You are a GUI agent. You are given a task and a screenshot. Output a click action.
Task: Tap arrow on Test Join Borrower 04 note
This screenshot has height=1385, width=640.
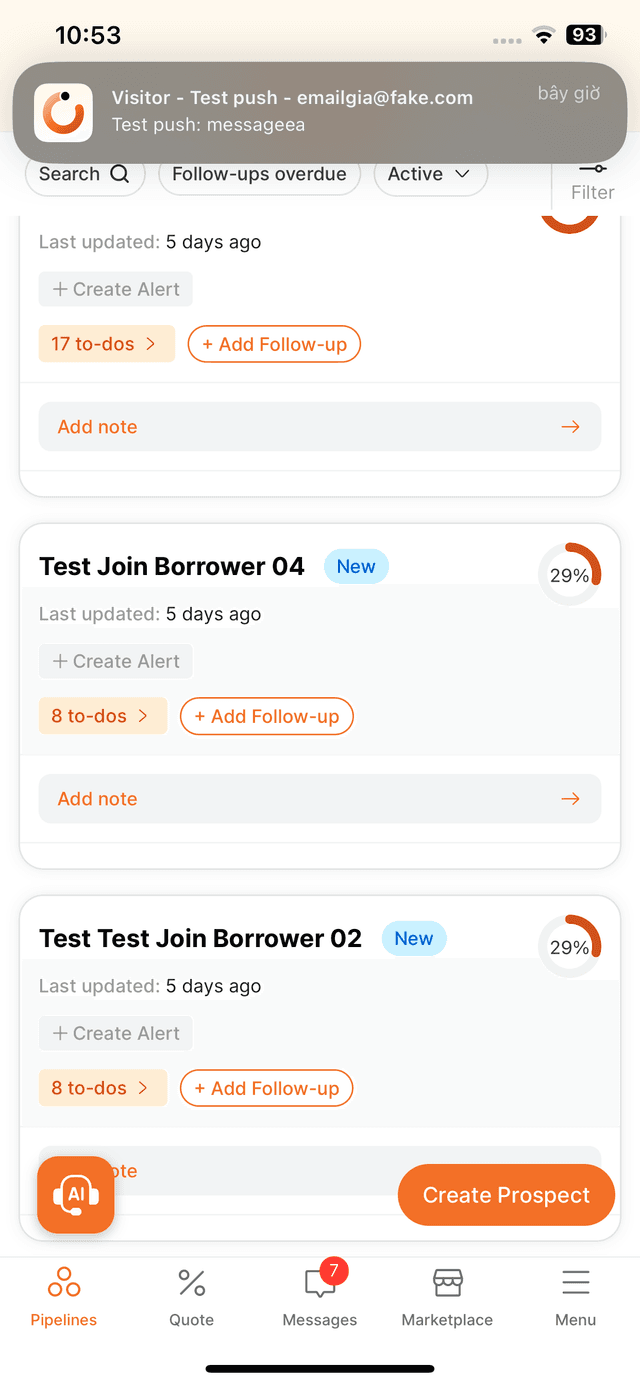tap(570, 799)
